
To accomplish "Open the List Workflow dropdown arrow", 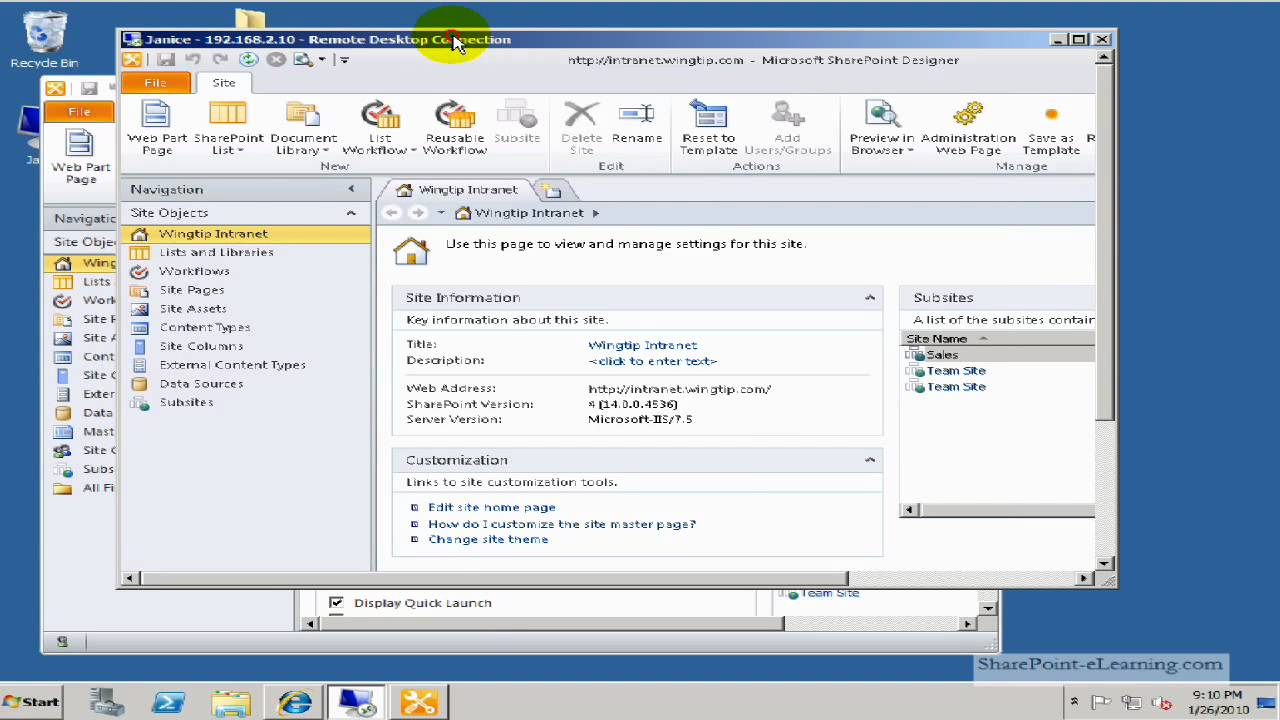I will (x=413, y=151).
